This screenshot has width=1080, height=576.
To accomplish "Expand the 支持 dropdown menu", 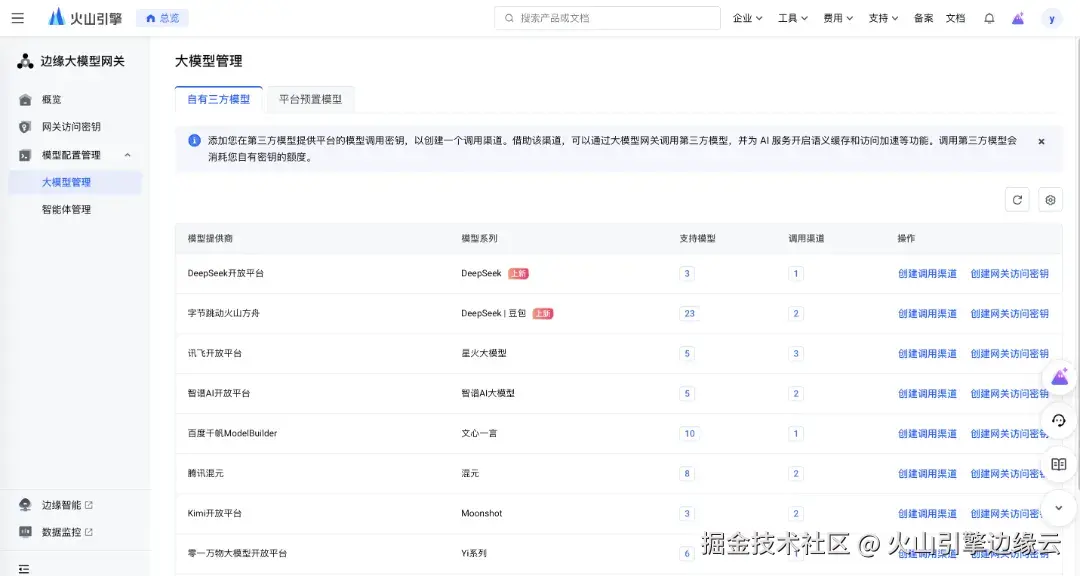I will 883,18.
